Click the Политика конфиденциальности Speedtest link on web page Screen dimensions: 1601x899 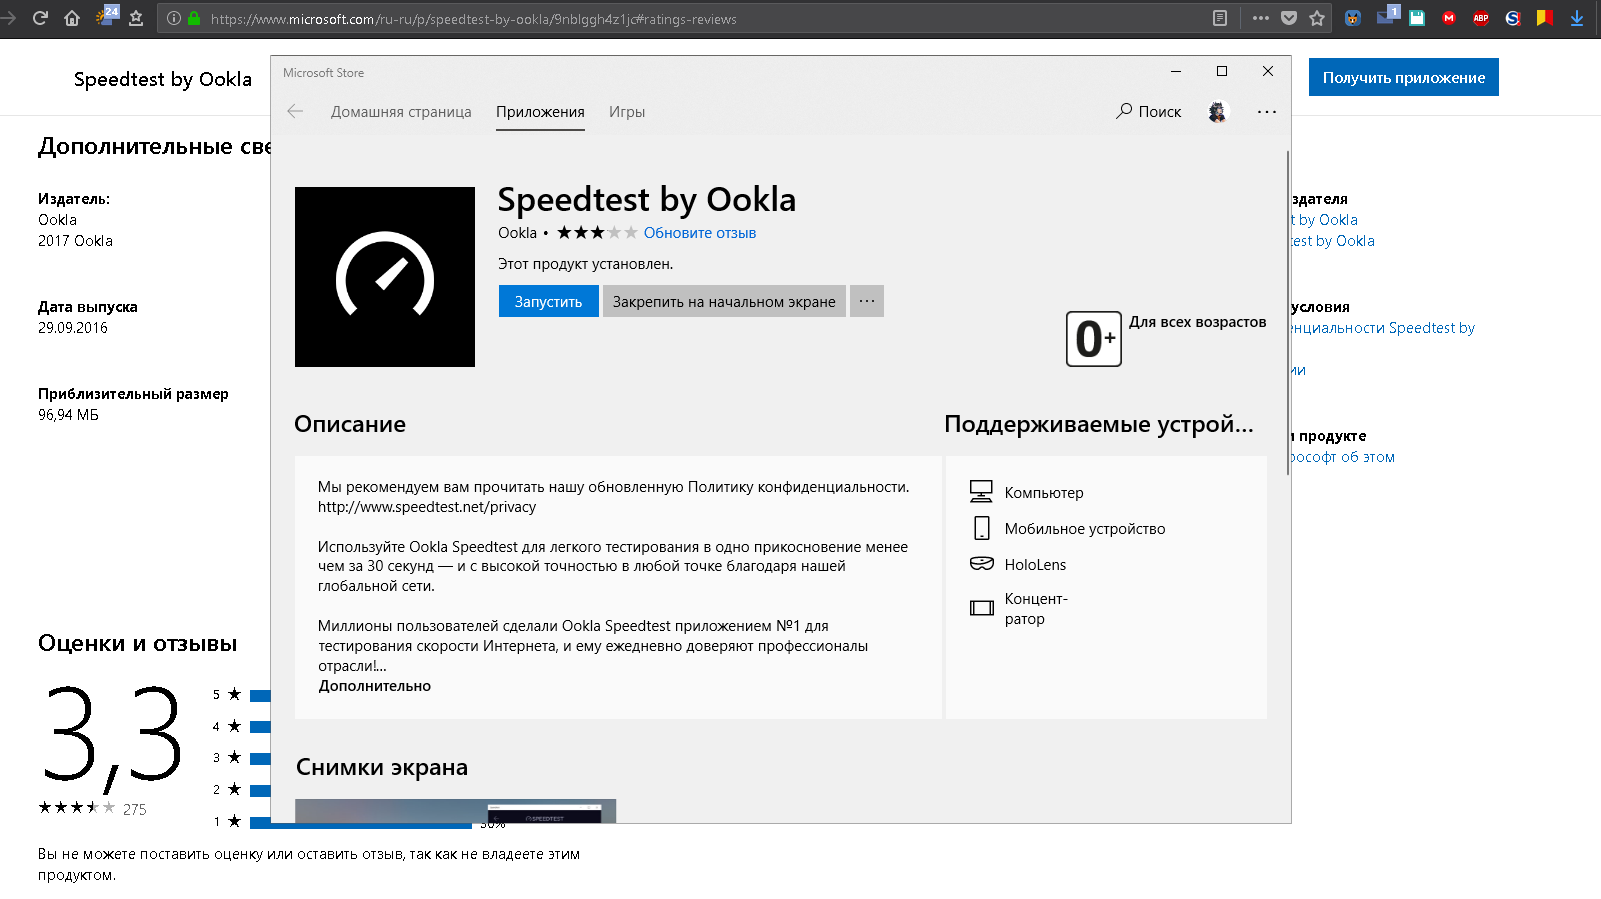[1383, 328]
